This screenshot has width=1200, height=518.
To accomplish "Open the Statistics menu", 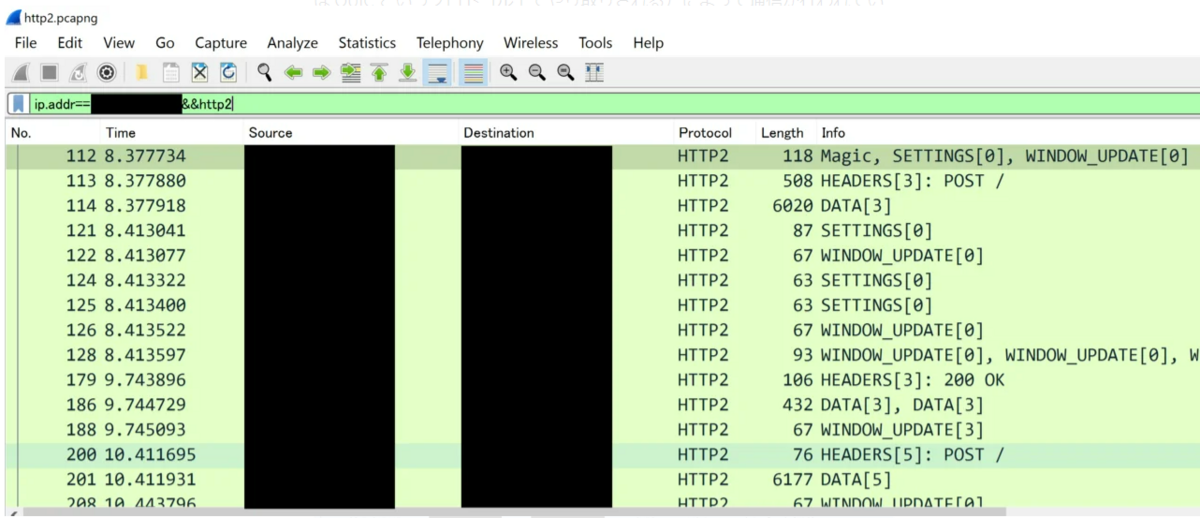I will point(367,43).
